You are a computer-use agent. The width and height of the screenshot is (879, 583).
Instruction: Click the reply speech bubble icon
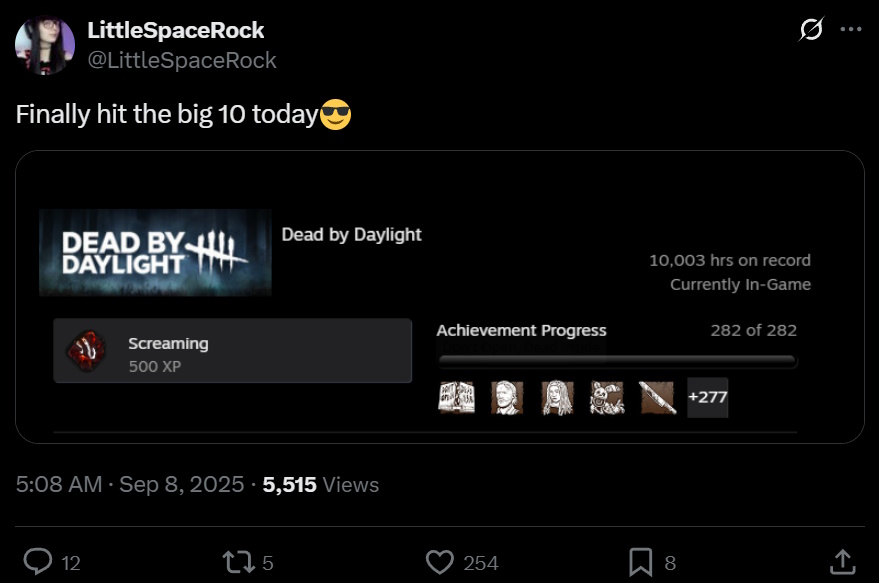[37, 562]
